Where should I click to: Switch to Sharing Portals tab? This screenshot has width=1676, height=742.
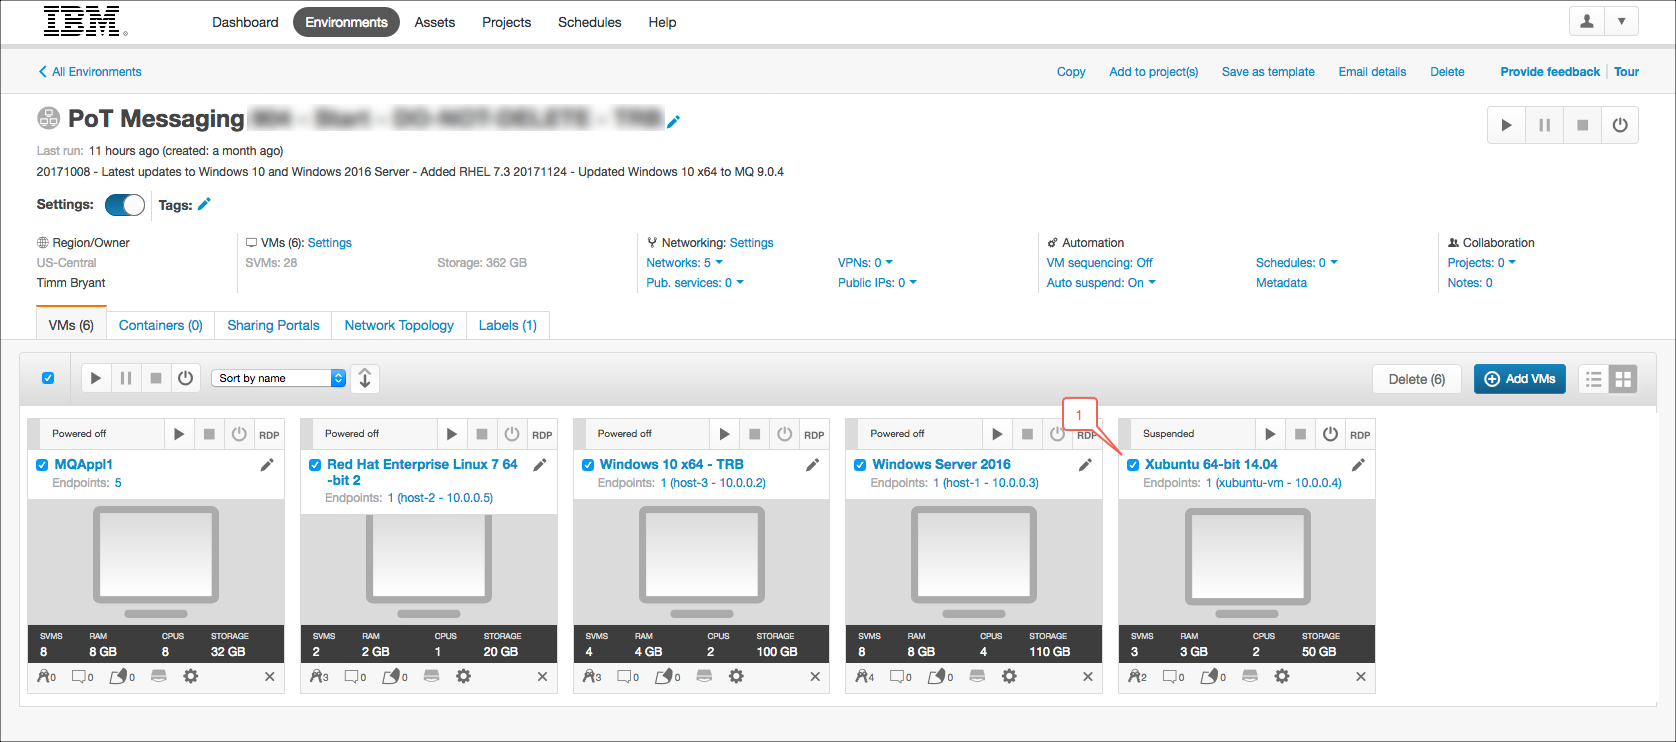click(273, 325)
